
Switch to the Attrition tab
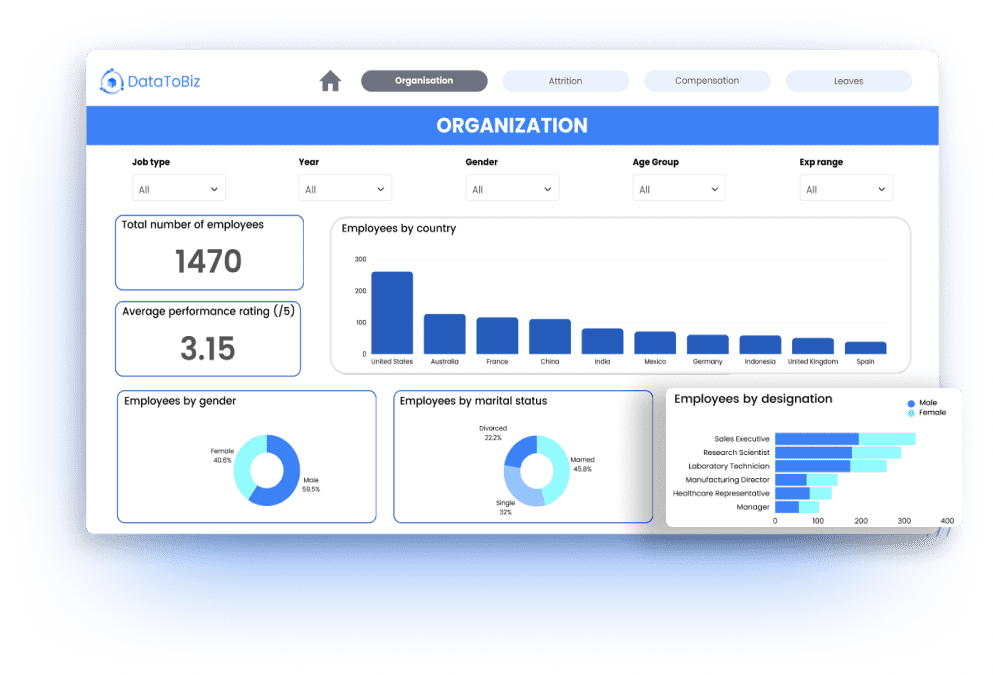tap(565, 81)
